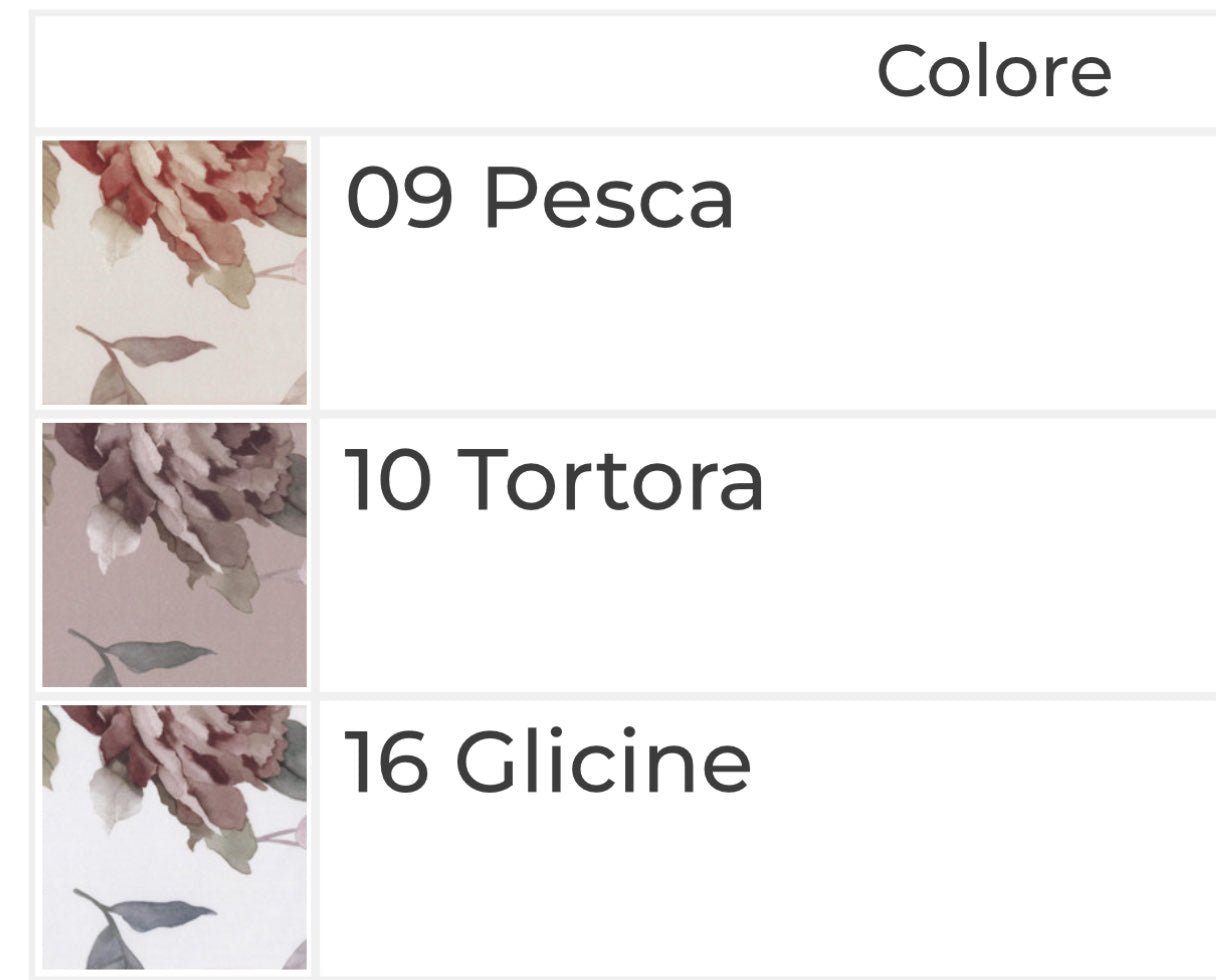This screenshot has height=980, width=1216.
Task: Click the word Glicine
Action: coord(603,762)
